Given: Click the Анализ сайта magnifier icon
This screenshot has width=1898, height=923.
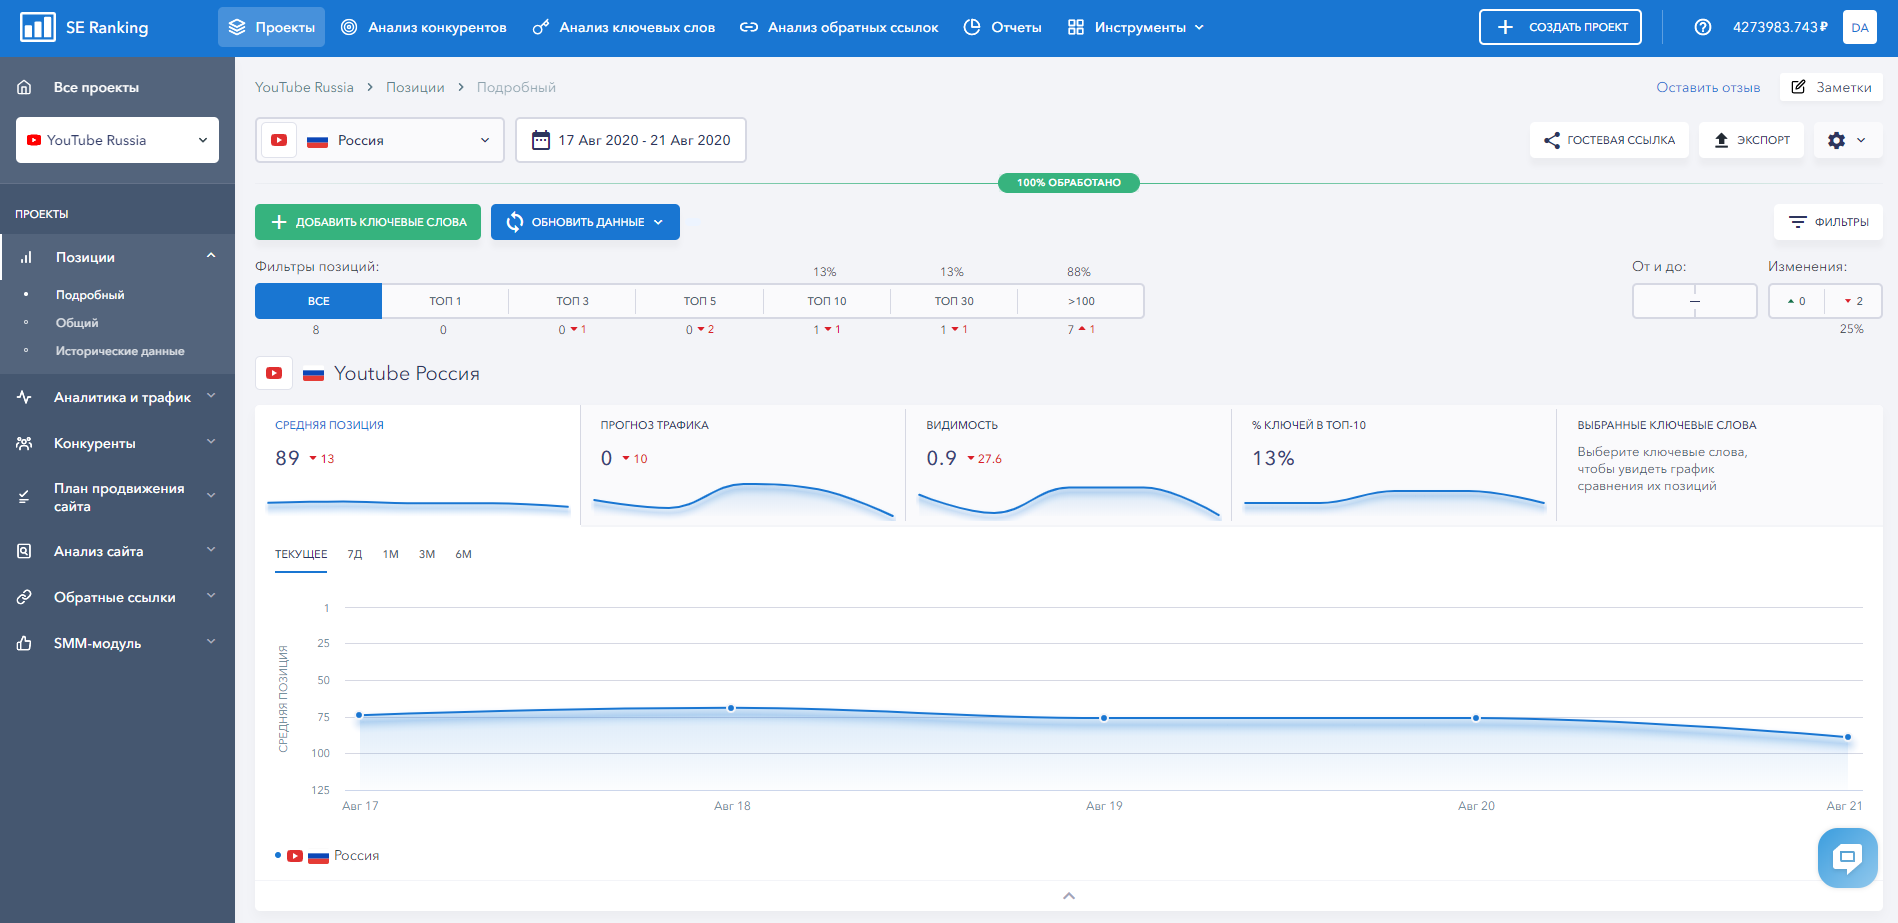Looking at the screenshot, I should click(24, 551).
